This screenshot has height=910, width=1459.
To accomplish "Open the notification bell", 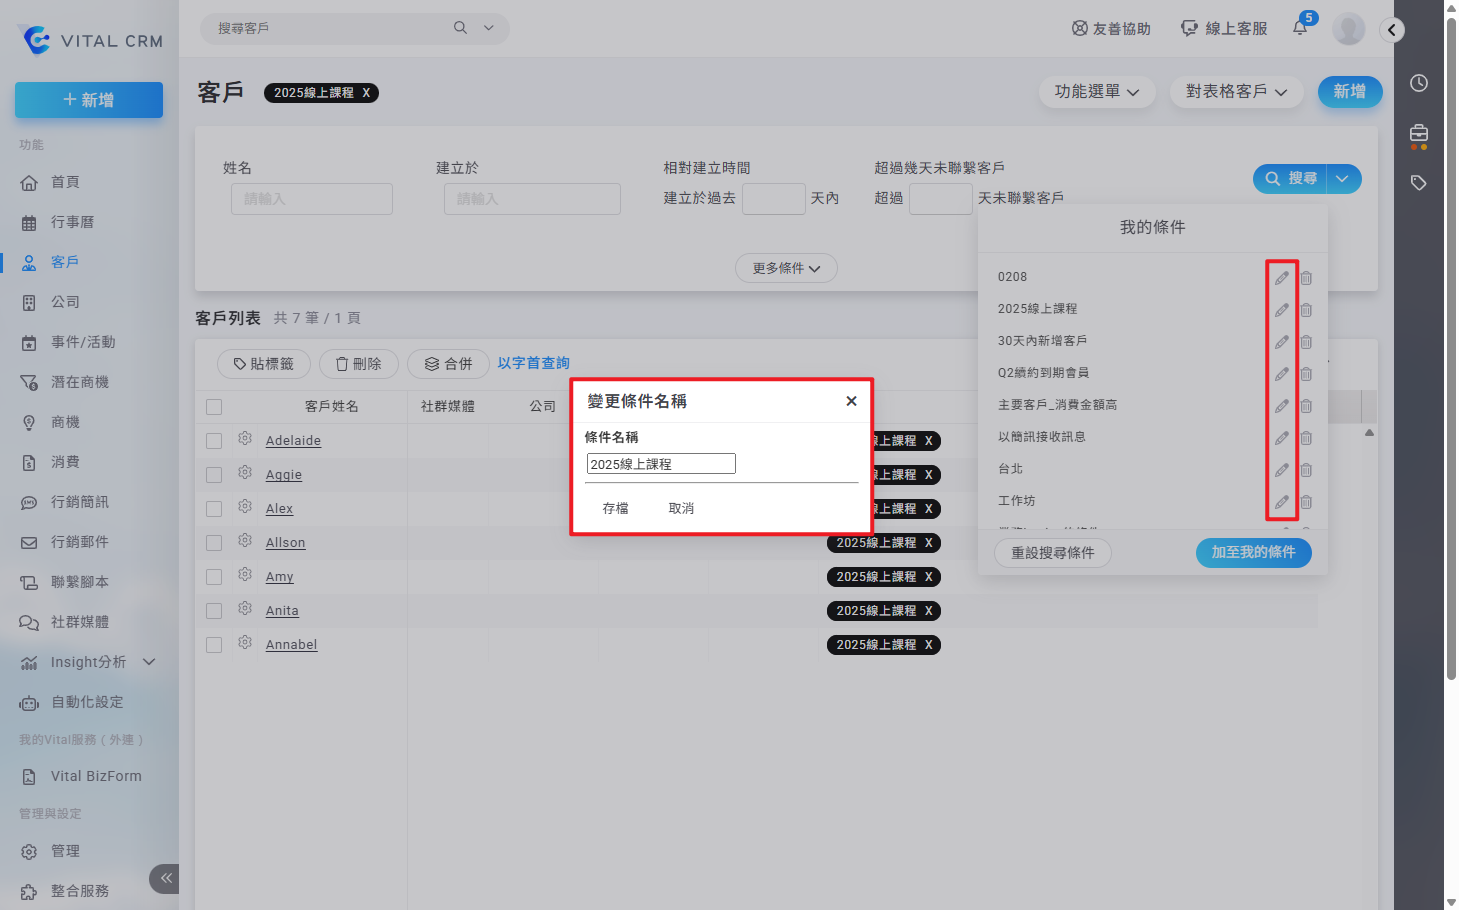I will (1300, 28).
